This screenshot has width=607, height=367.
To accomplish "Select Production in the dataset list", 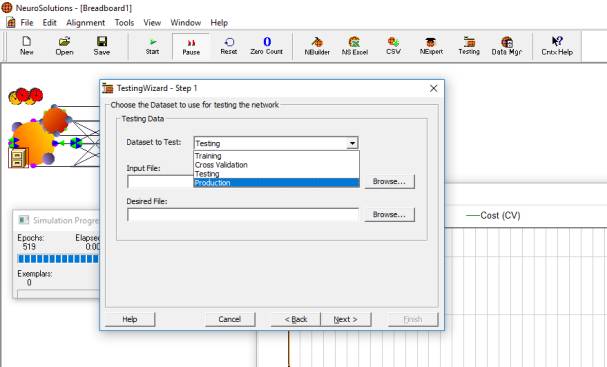I will point(276,183).
